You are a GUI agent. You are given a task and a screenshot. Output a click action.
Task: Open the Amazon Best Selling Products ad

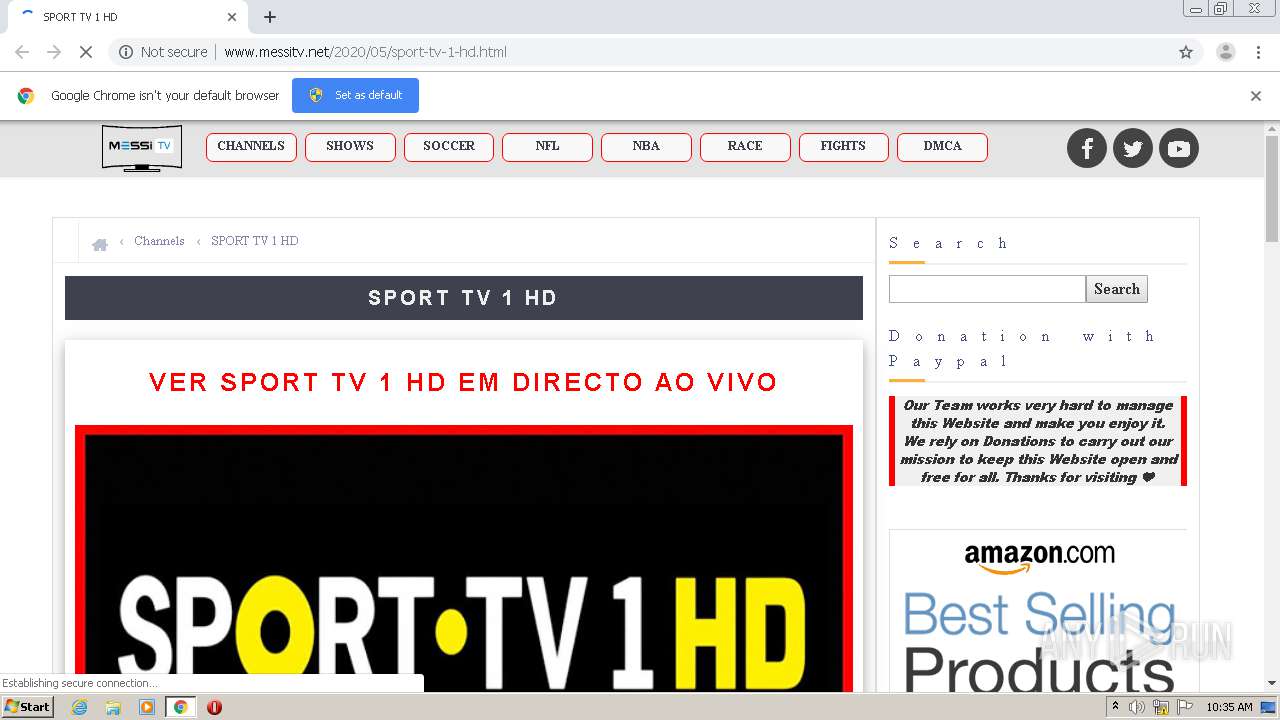[x=1038, y=611]
